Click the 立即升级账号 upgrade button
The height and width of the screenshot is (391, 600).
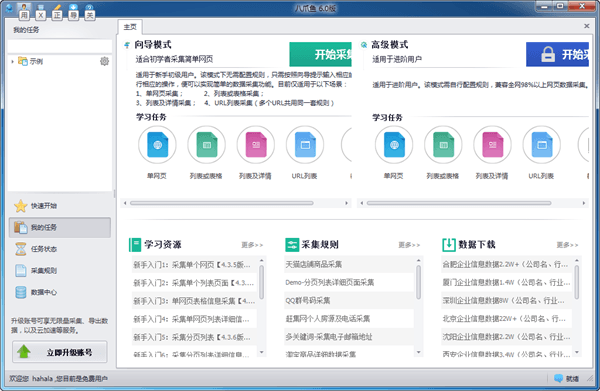[60, 352]
